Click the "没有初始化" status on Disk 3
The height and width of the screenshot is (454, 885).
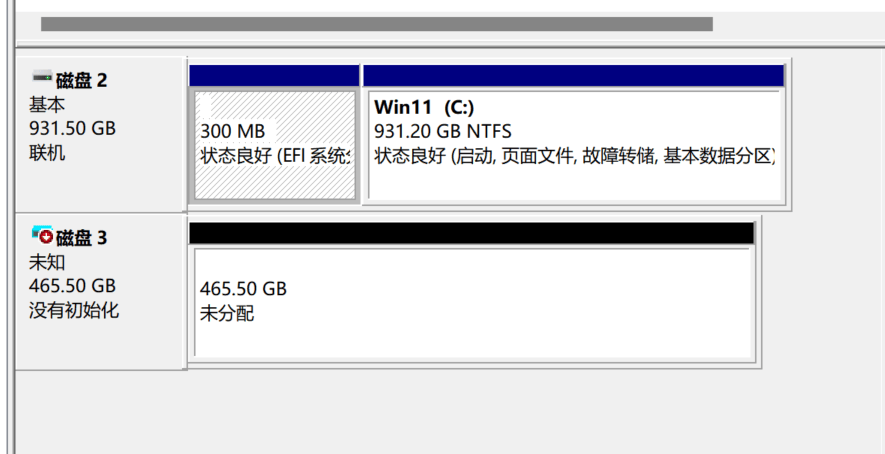[x=74, y=310]
